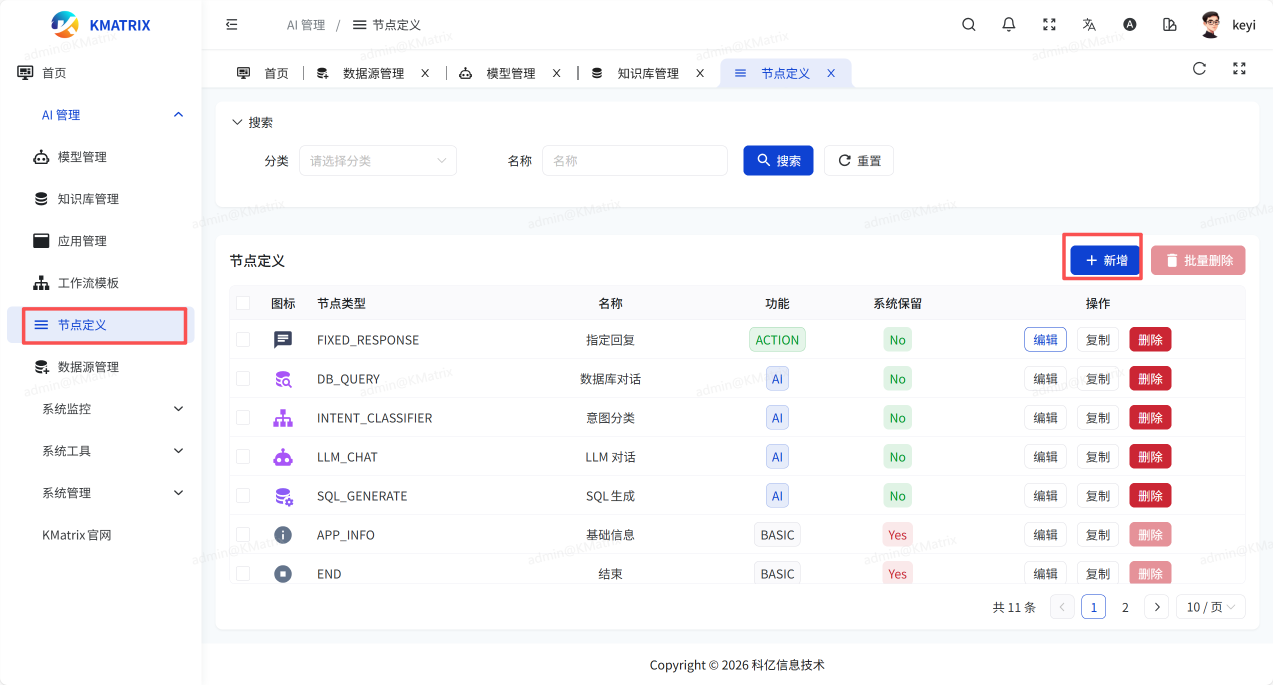Click the 新增 add button

click(x=1105, y=261)
